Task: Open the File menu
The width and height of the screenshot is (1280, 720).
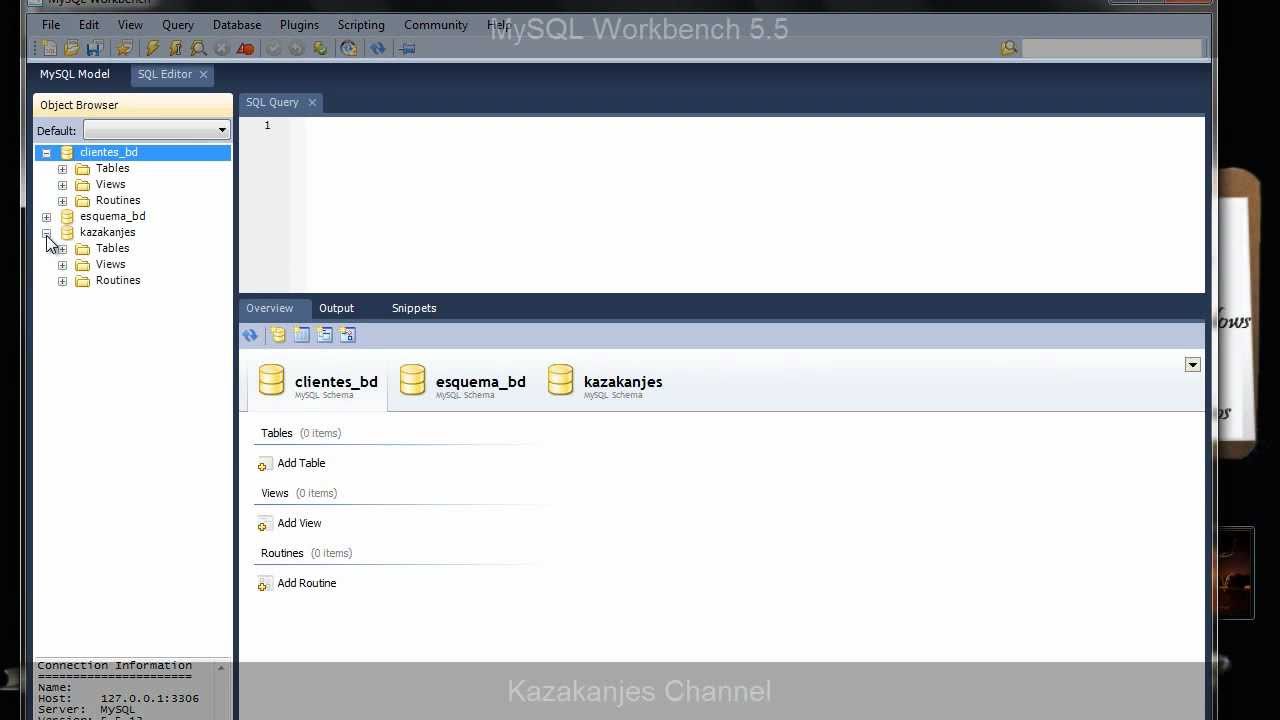Action: tap(51, 24)
